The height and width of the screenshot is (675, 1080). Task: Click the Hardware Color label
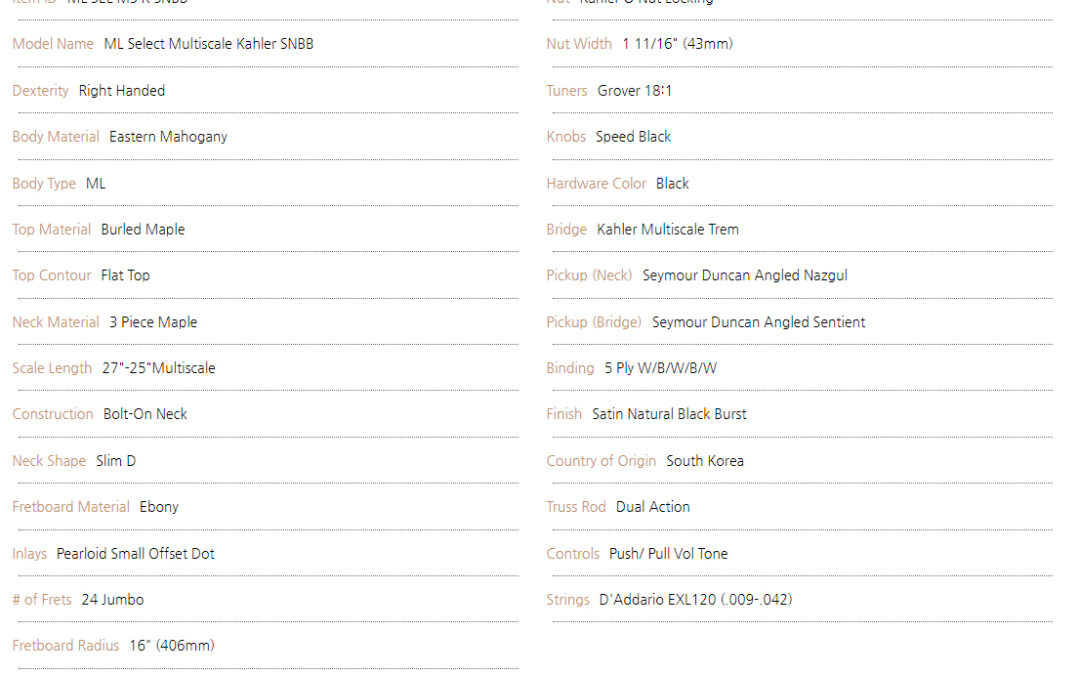tap(596, 183)
